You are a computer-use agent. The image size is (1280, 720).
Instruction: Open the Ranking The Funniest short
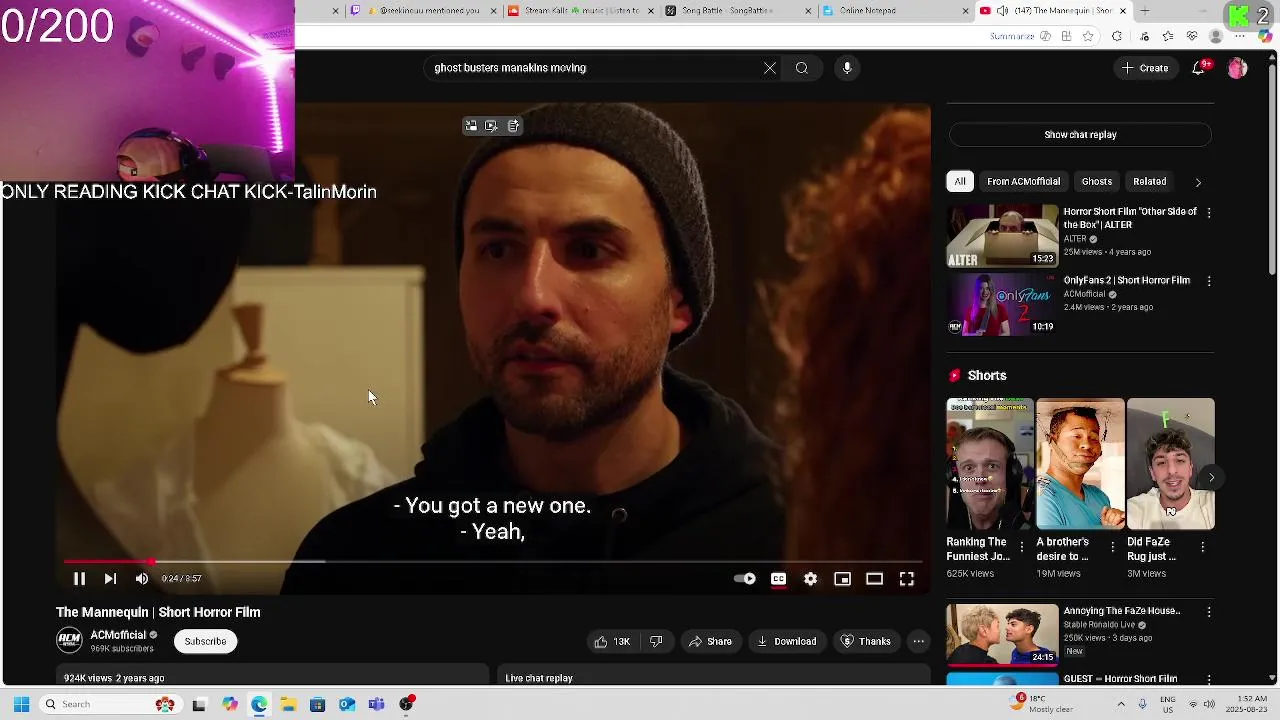click(x=990, y=464)
